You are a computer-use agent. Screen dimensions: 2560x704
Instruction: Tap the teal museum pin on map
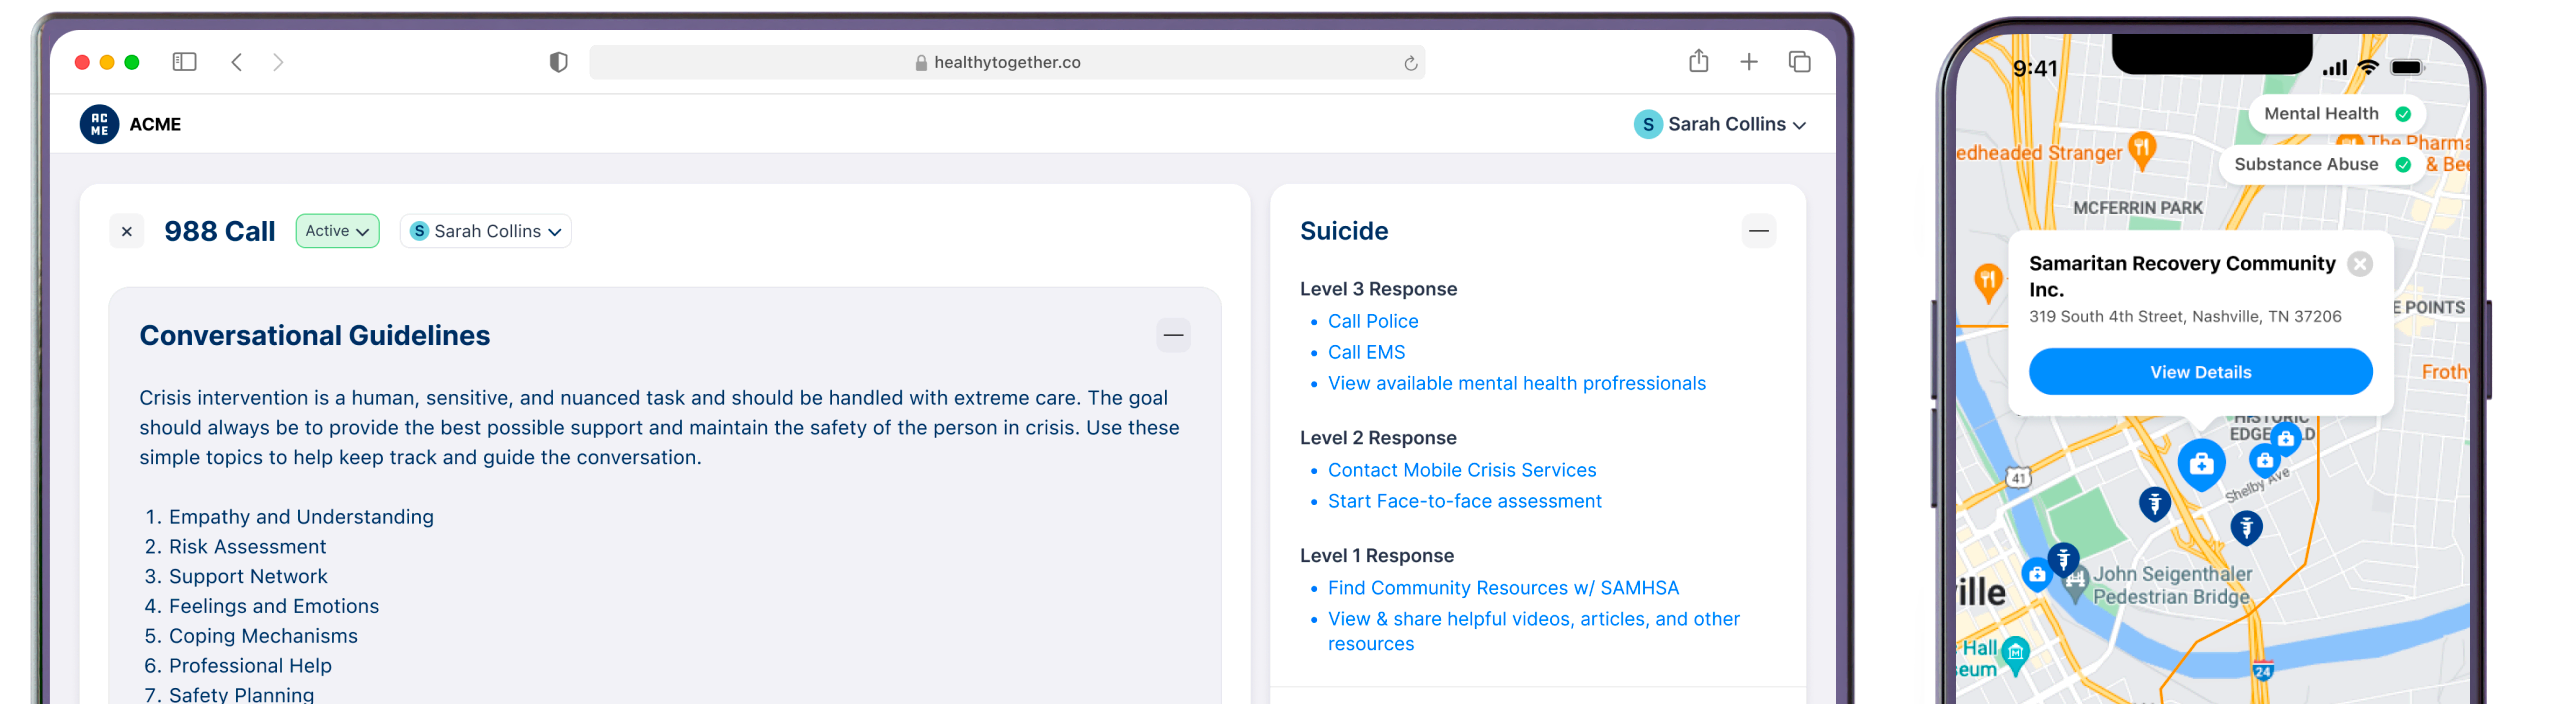point(2015,654)
